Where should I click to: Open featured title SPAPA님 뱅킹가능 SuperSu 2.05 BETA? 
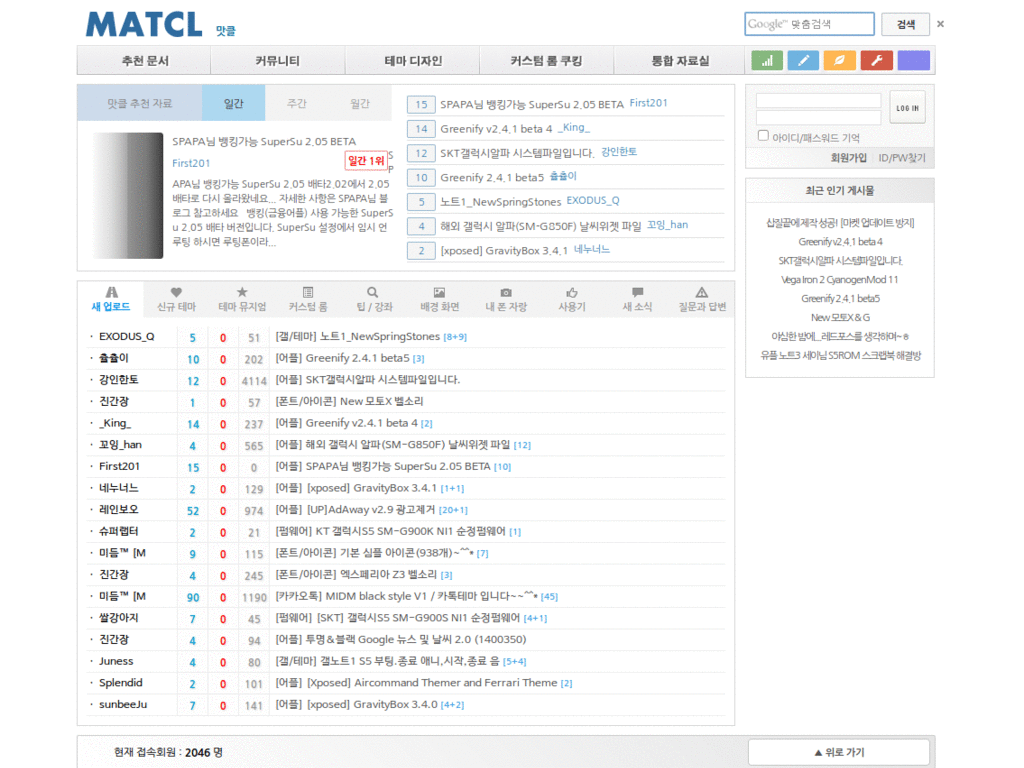264,142
